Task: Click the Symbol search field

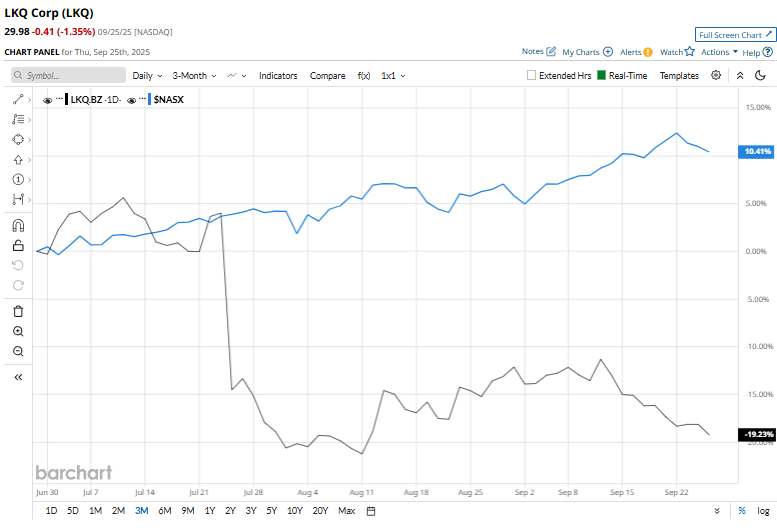Action: 68,75
